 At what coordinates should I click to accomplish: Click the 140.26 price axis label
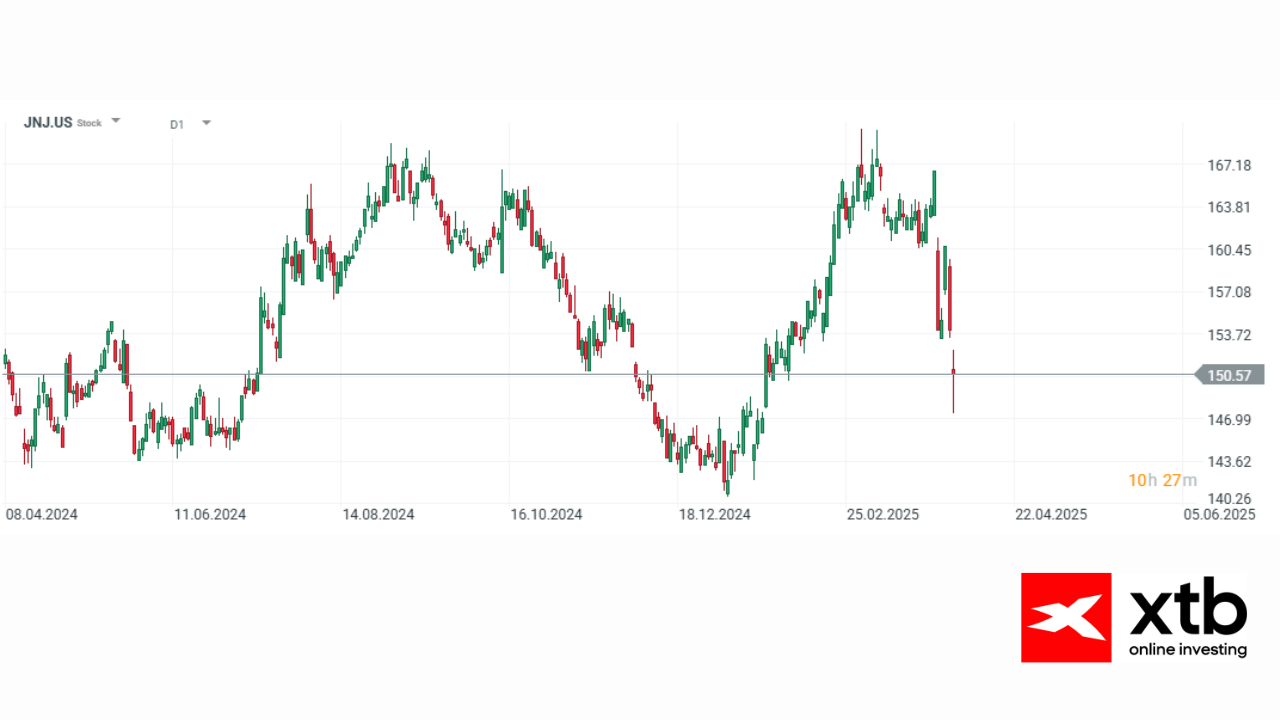[x=1230, y=498]
